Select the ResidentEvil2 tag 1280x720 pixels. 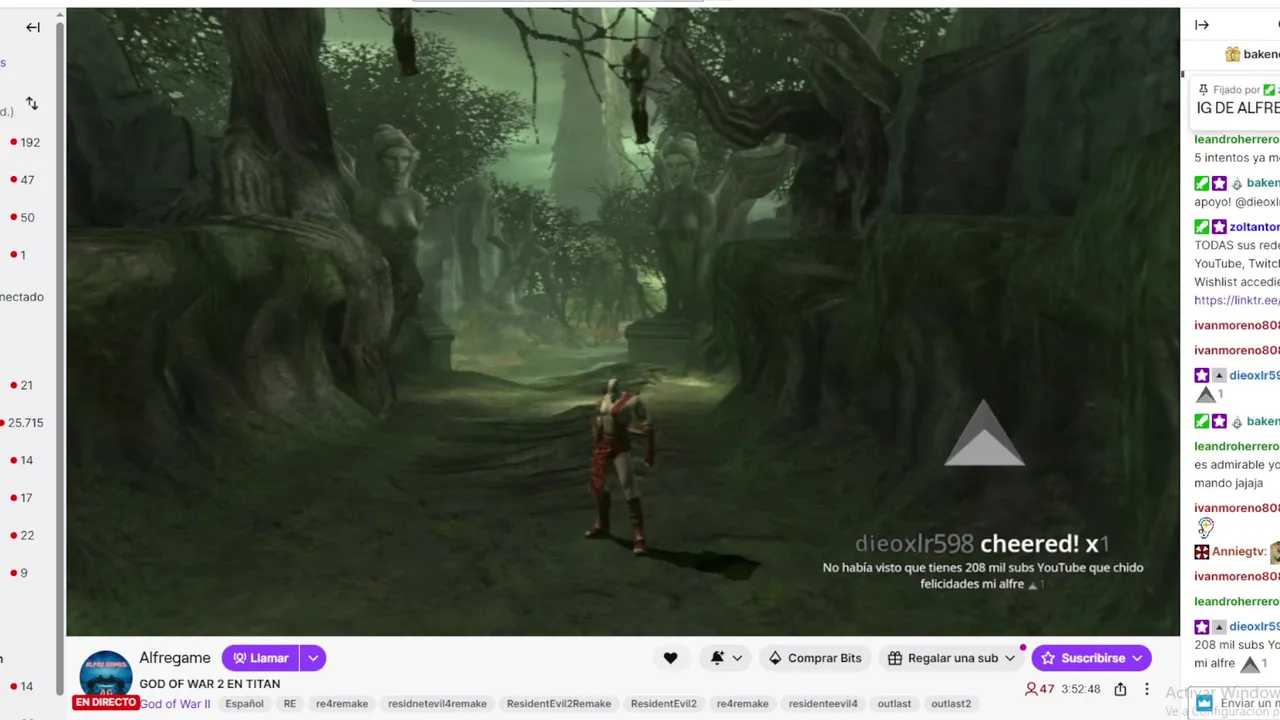664,704
